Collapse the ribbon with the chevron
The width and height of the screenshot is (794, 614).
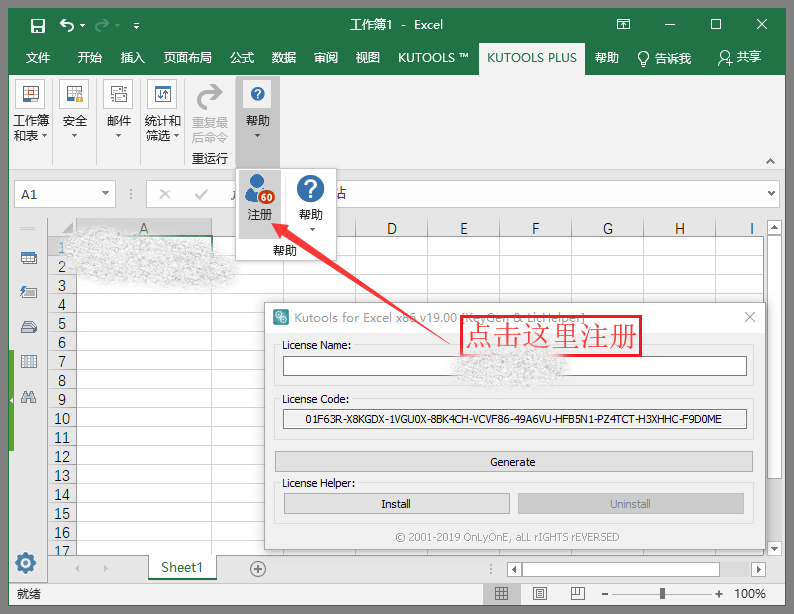(x=770, y=161)
